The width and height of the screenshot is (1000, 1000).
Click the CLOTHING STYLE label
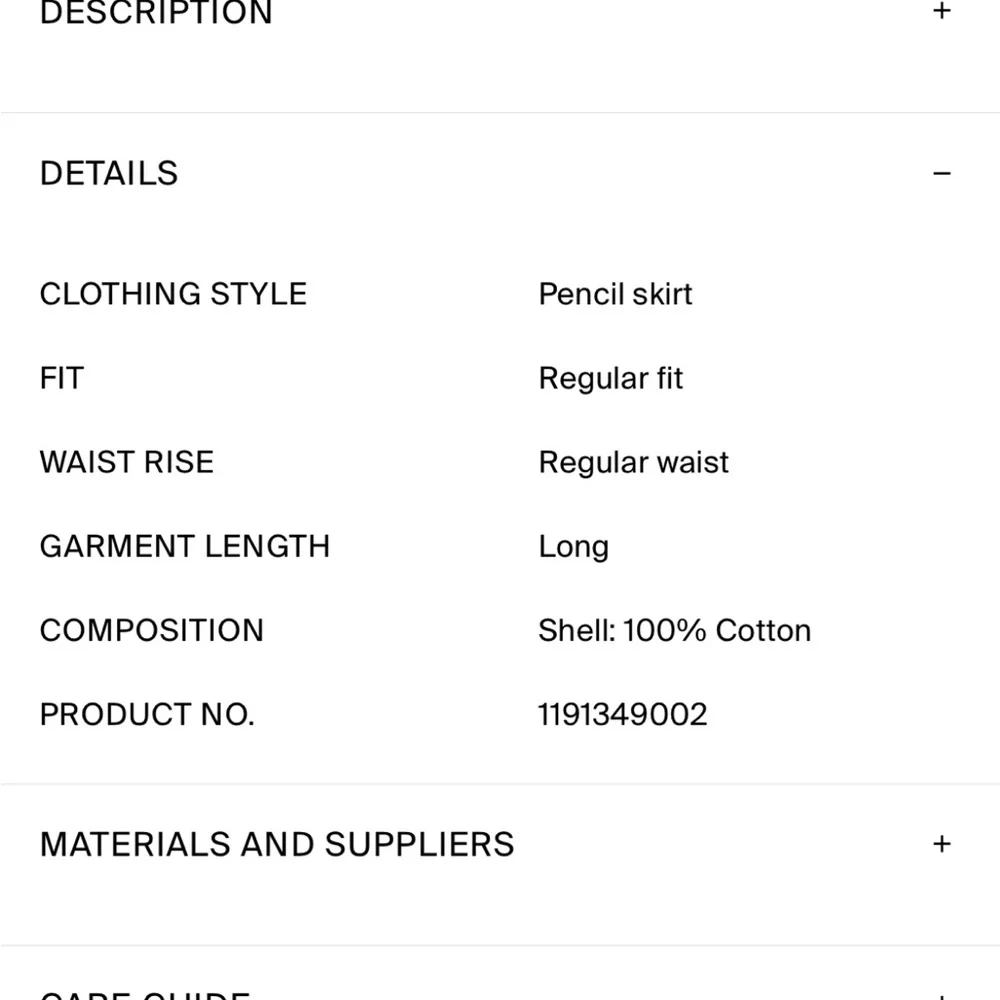click(173, 294)
